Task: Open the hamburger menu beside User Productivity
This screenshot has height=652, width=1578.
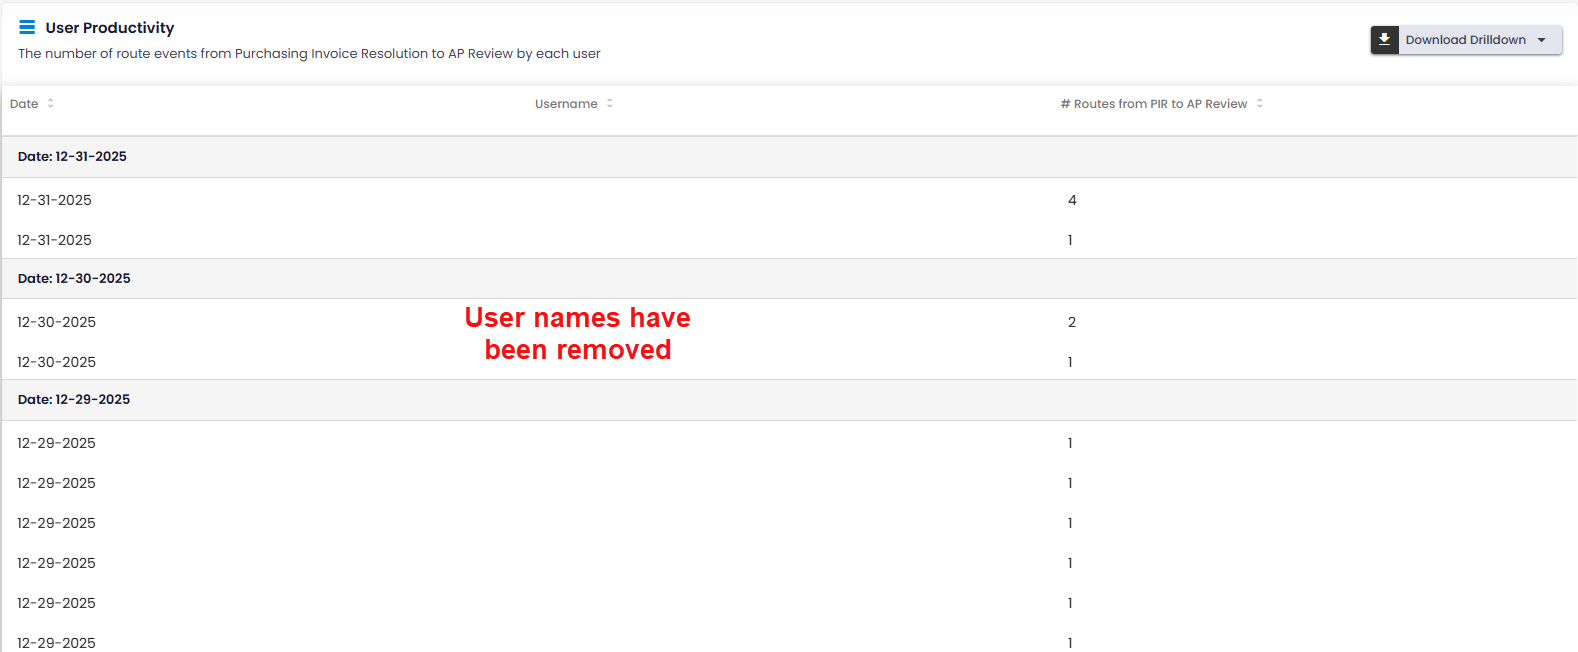Action: pos(27,27)
